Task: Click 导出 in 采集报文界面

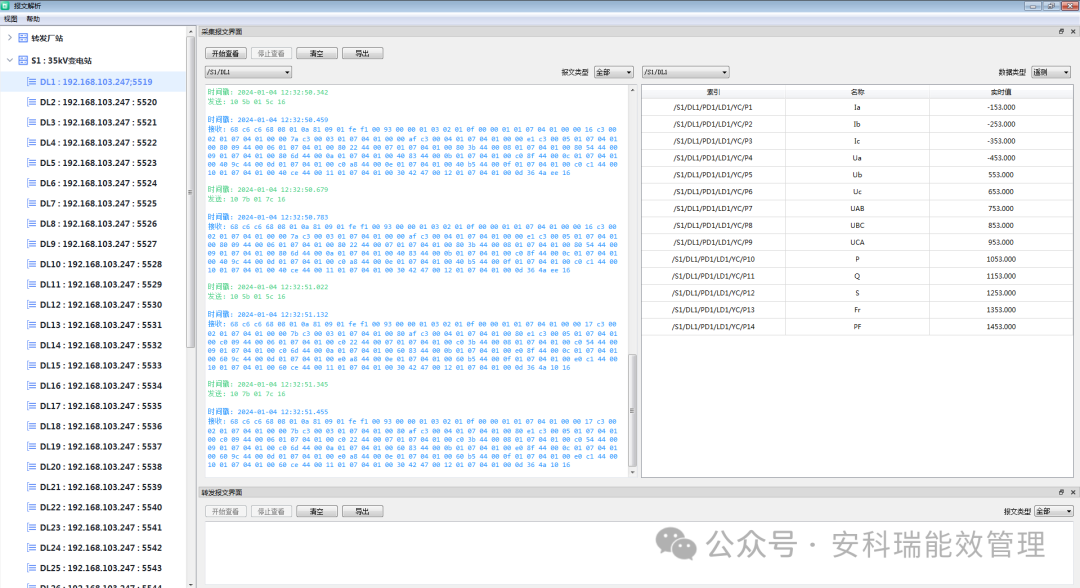Action: [362, 53]
